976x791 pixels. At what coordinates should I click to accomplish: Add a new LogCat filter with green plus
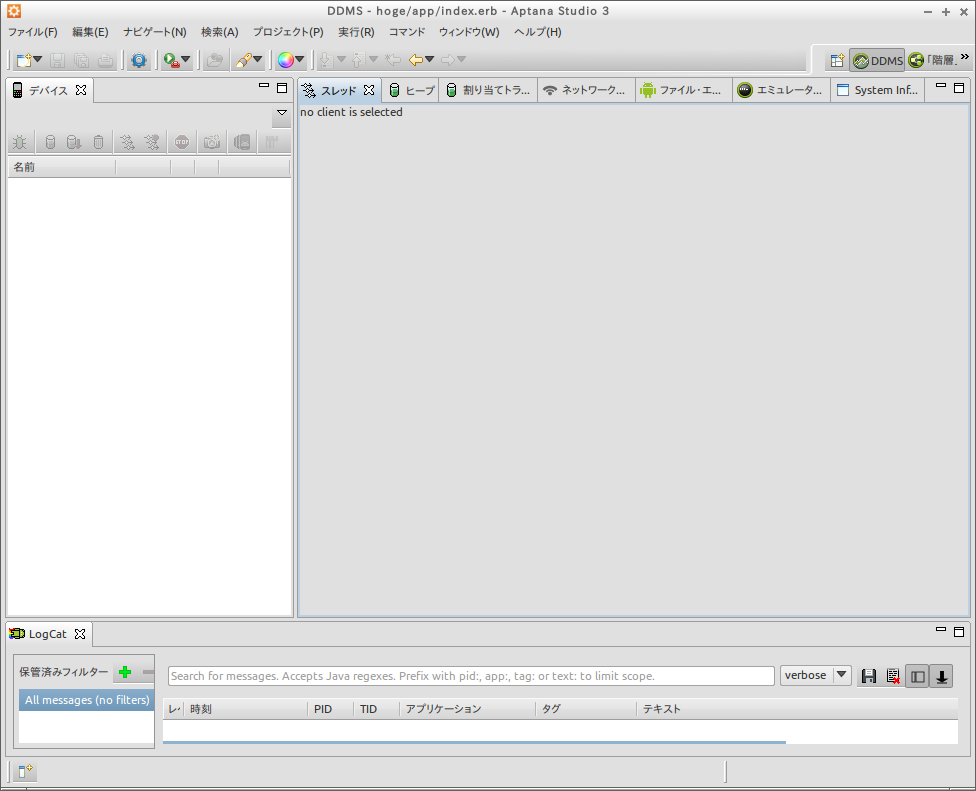click(125, 672)
